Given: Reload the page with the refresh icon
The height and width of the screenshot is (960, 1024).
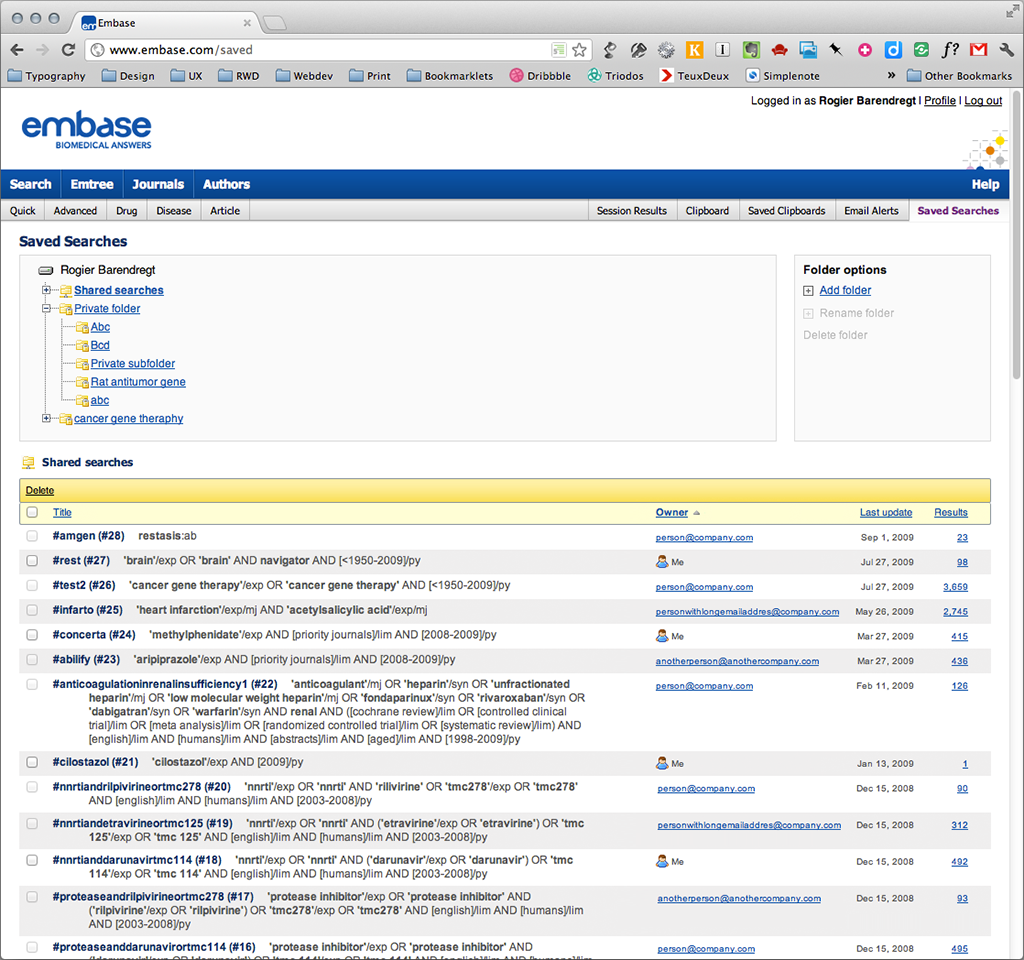Looking at the screenshot, I should (x=68, y=50).
